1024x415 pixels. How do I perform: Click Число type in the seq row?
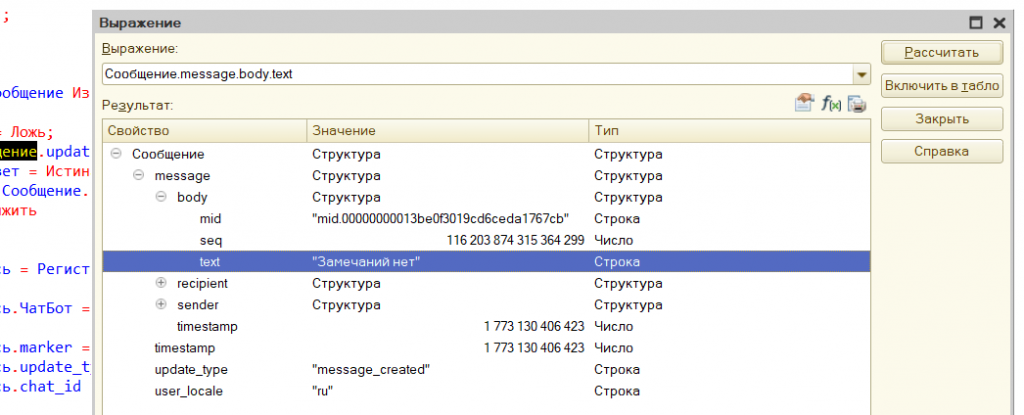(613, 241)
